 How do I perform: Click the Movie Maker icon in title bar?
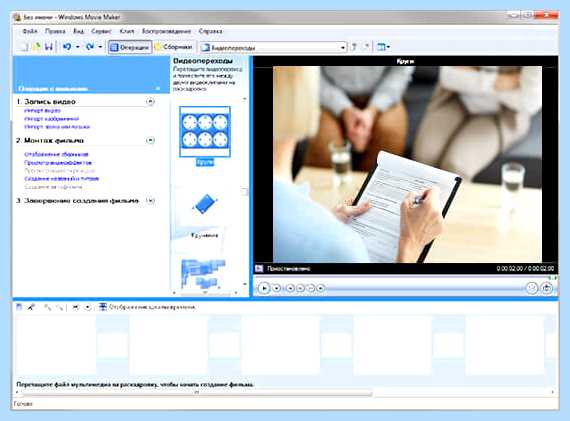point(17,17)
